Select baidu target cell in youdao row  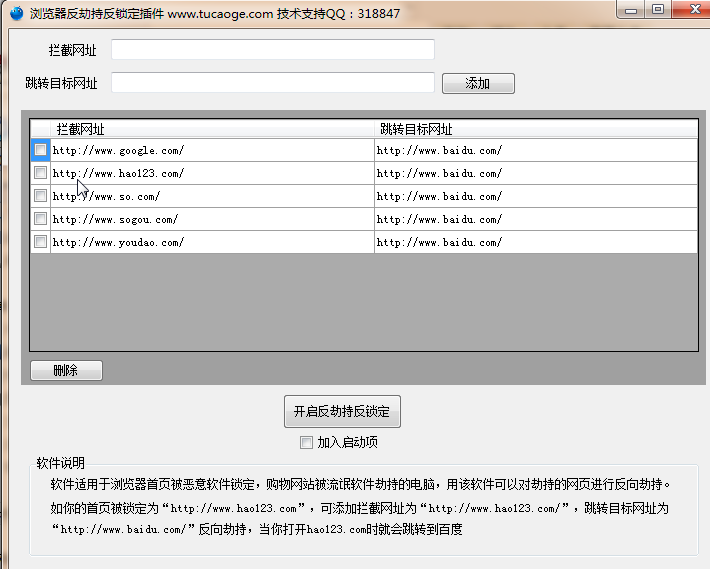point(536,242)
